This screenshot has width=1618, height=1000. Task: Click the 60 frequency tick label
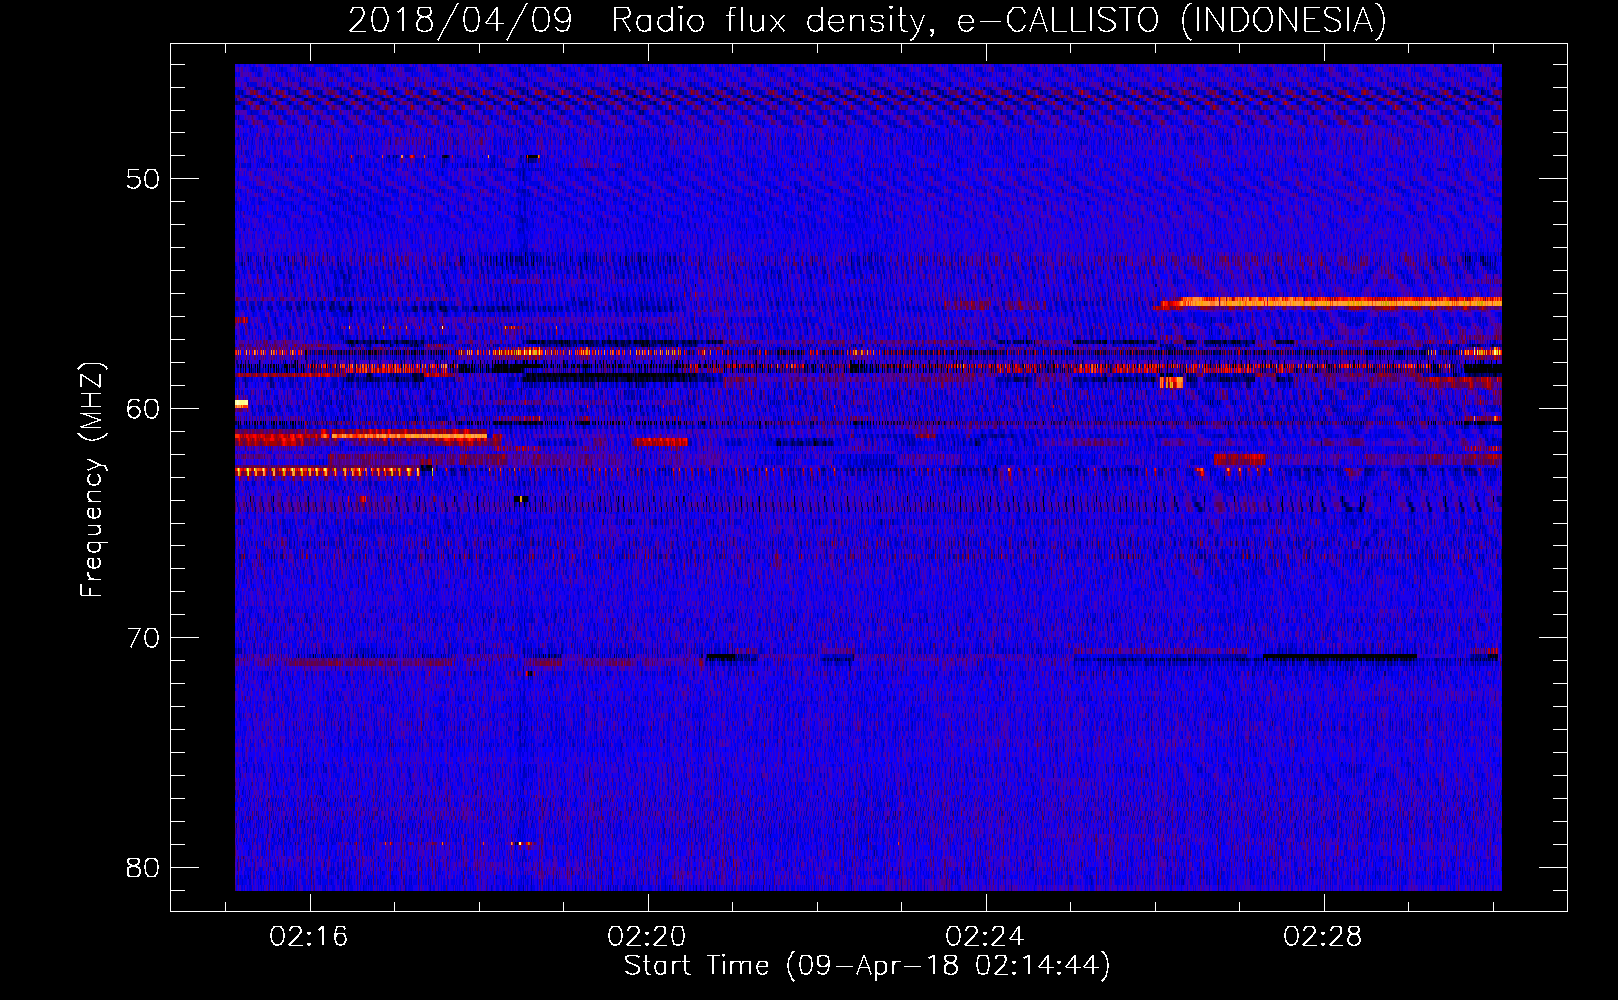click(x=144, y=409)
